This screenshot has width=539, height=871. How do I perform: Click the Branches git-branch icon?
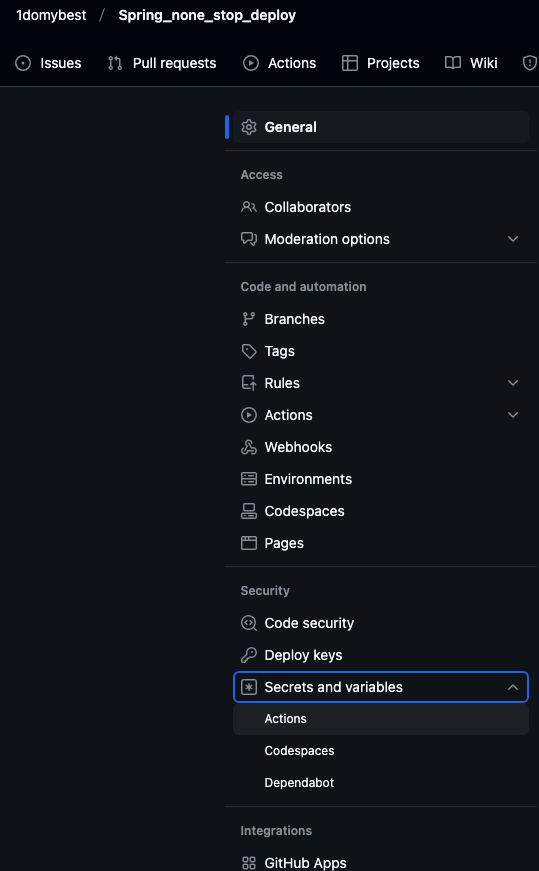(x=248, y=319)
